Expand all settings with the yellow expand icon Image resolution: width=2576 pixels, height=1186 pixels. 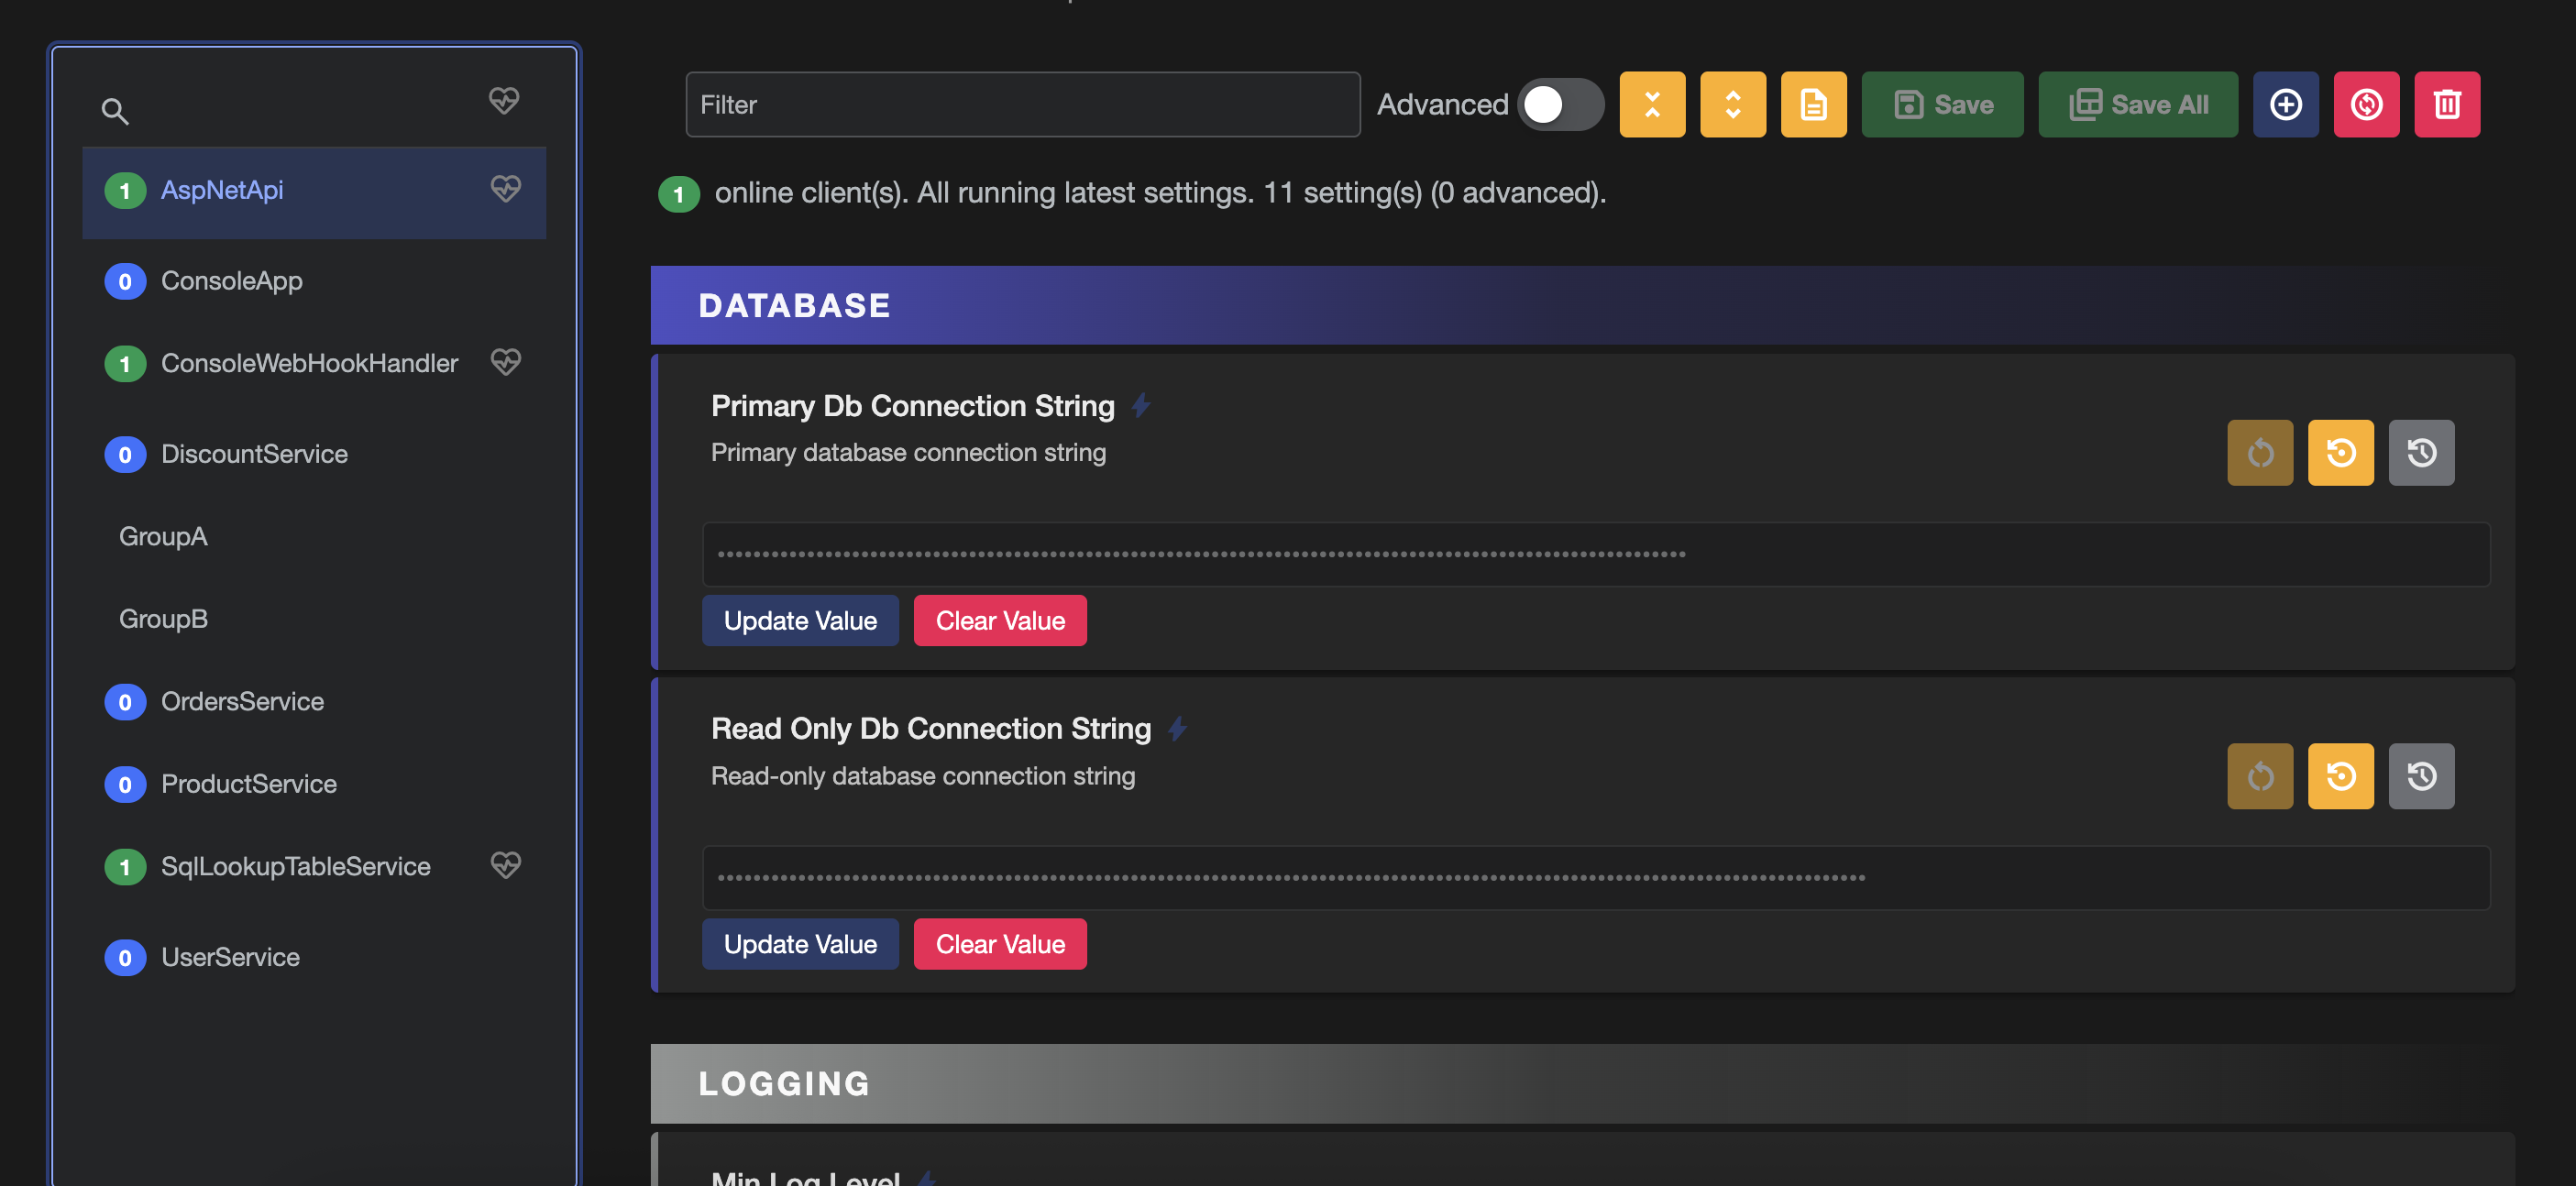[x=1733, y=104]
